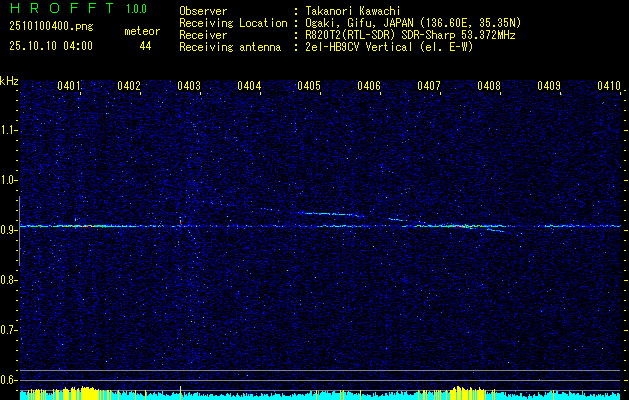The width and height of the screenshot is (629, 400).
Task: Click the meteor count 44
Action: pos(145,46)
